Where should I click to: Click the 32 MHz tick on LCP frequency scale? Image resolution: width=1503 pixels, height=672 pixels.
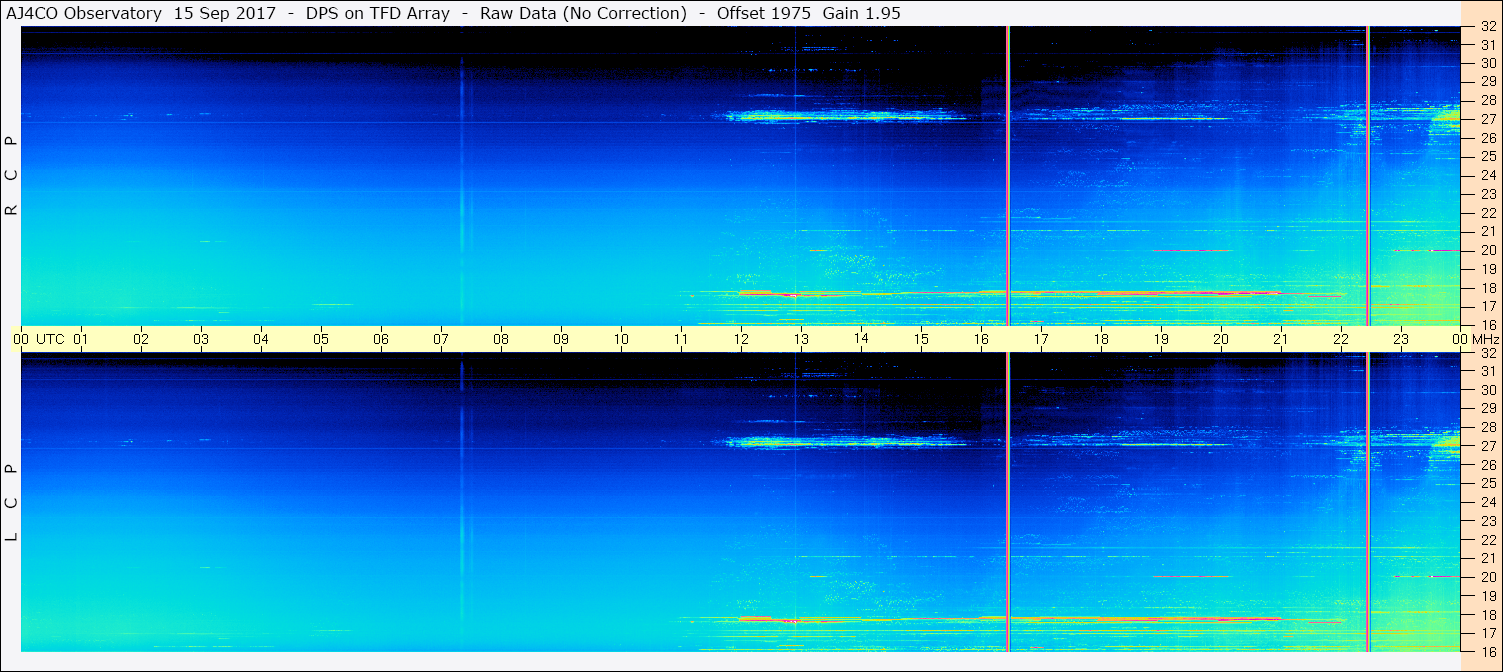click(x=1487, y=353)
